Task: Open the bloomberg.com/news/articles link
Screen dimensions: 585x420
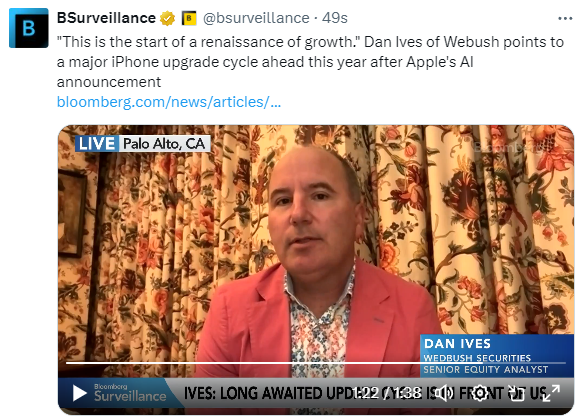Action: pos(169,102)
